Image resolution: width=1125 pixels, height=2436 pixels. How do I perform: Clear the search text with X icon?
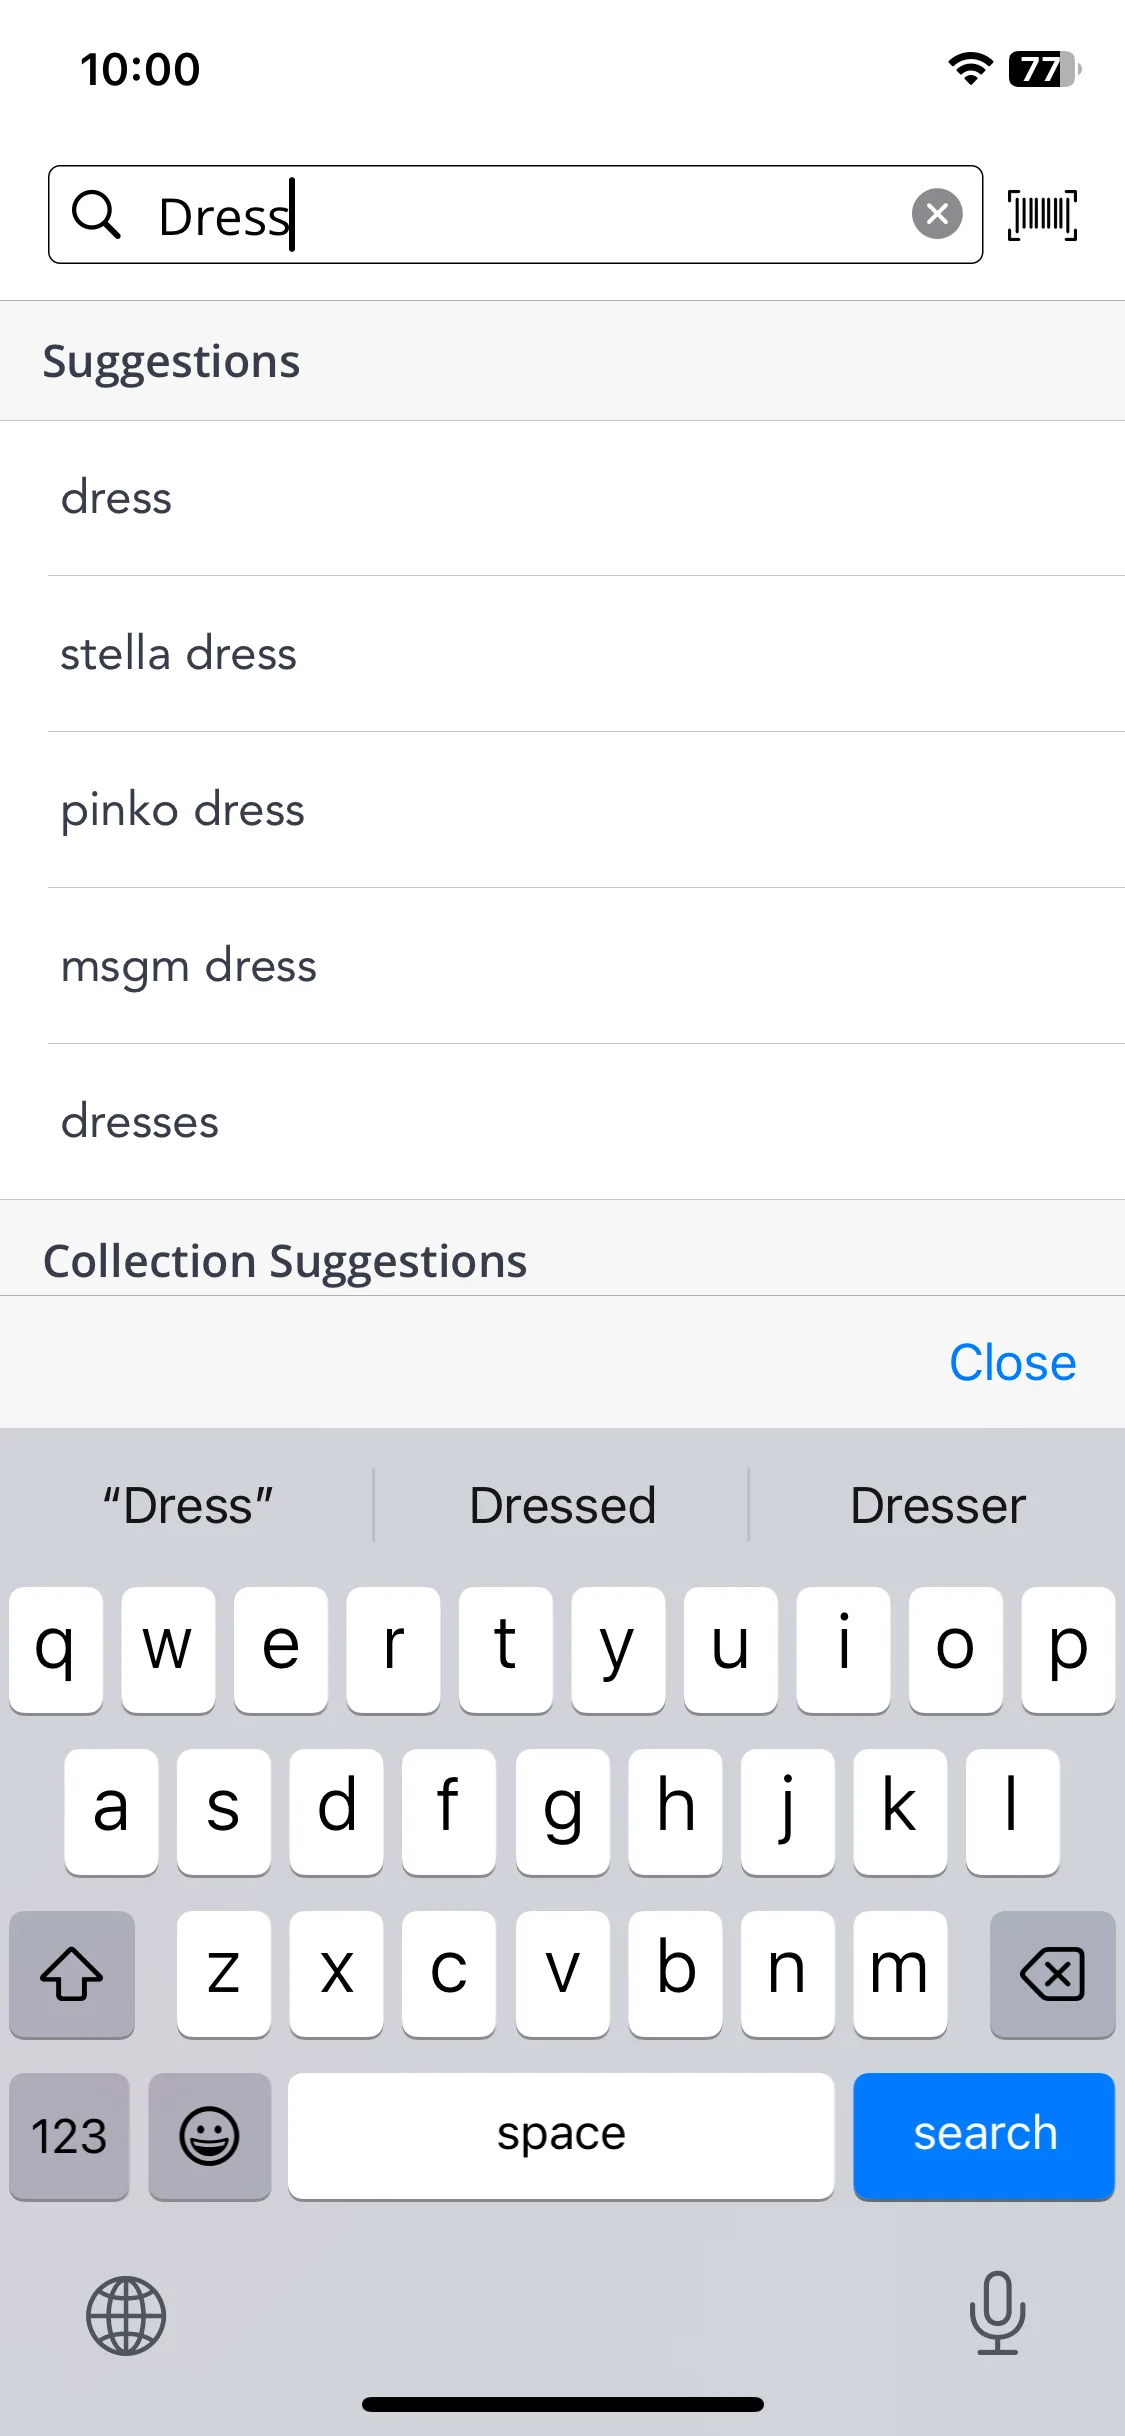[x=937, y=214]
